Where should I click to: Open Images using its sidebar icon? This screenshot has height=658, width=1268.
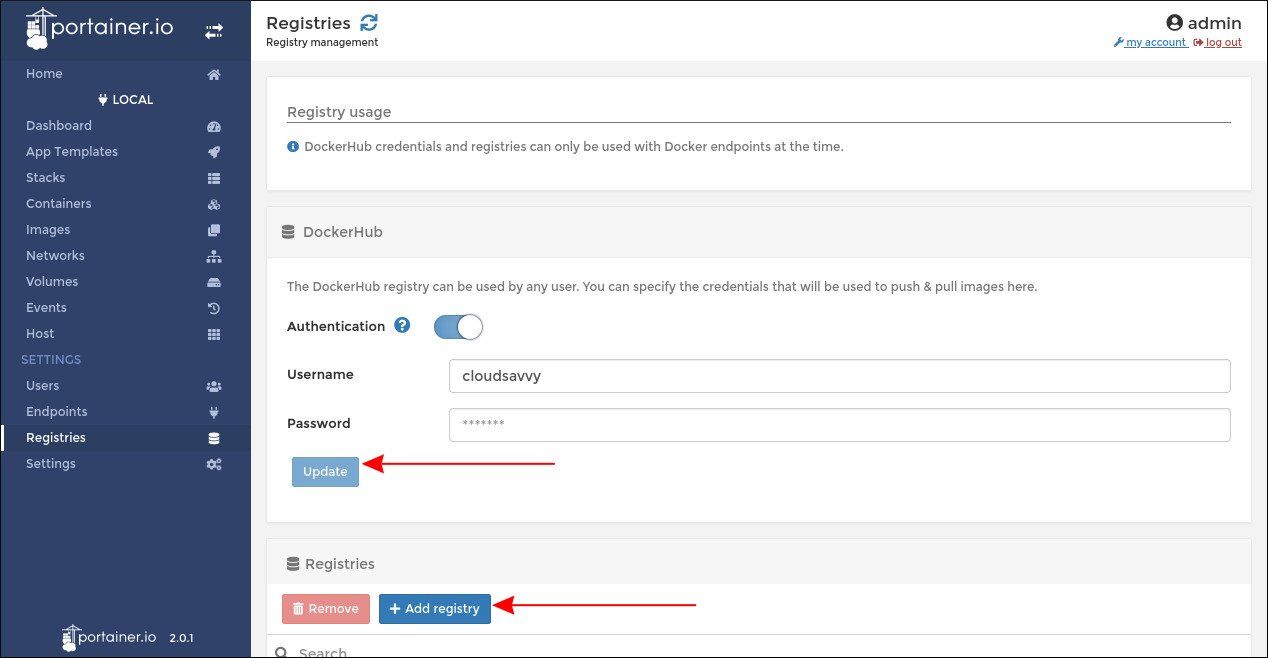point(214,229)
